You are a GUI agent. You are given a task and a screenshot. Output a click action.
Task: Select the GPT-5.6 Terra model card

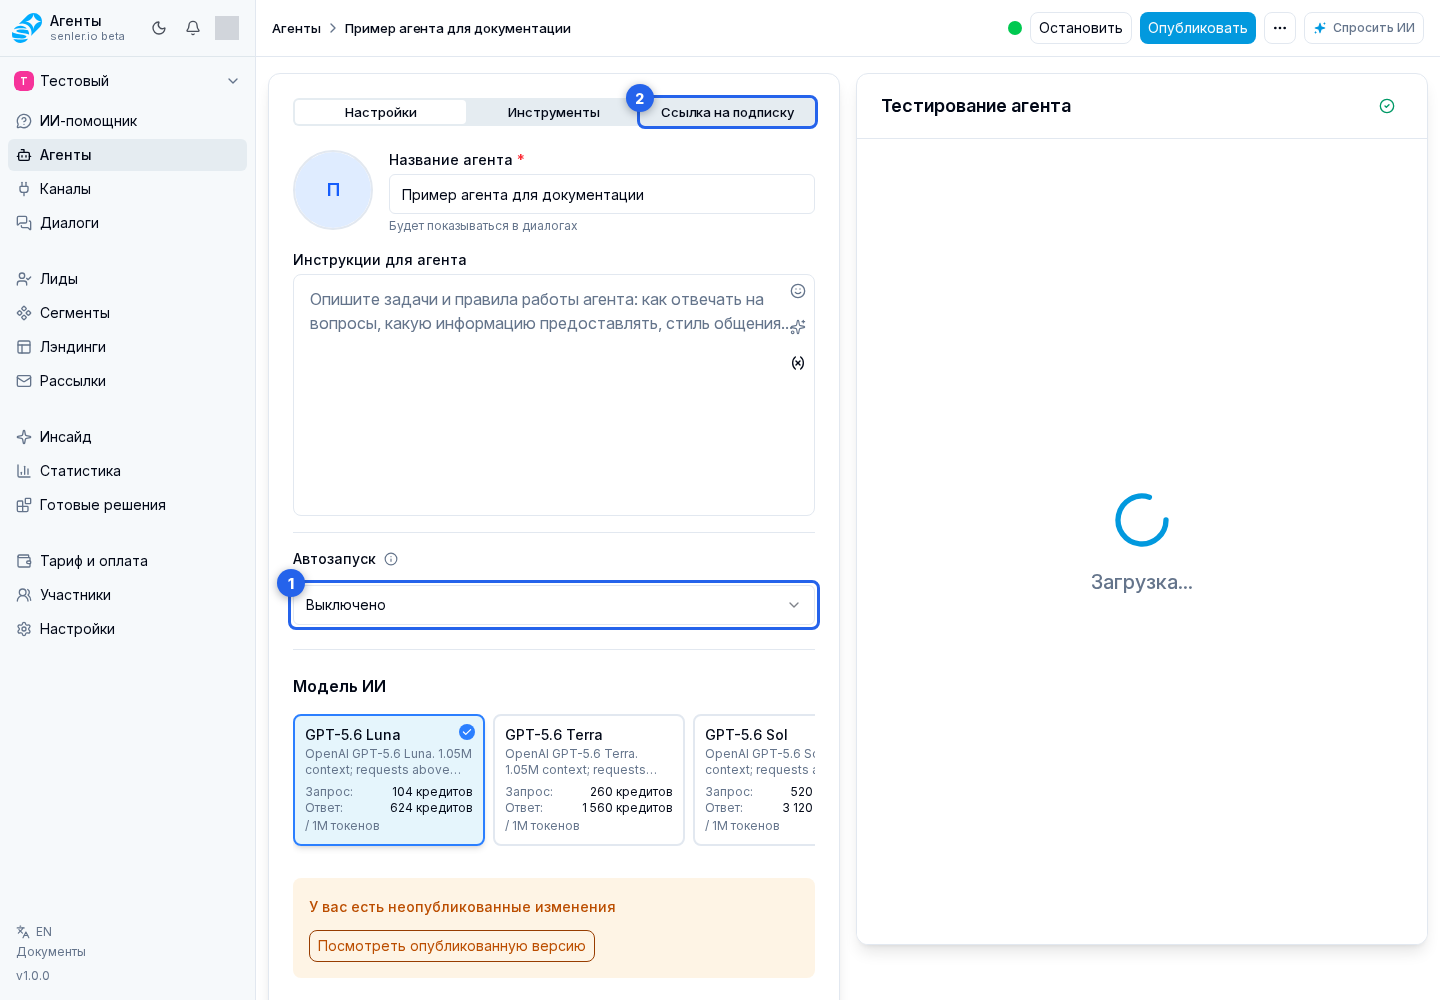589,780
